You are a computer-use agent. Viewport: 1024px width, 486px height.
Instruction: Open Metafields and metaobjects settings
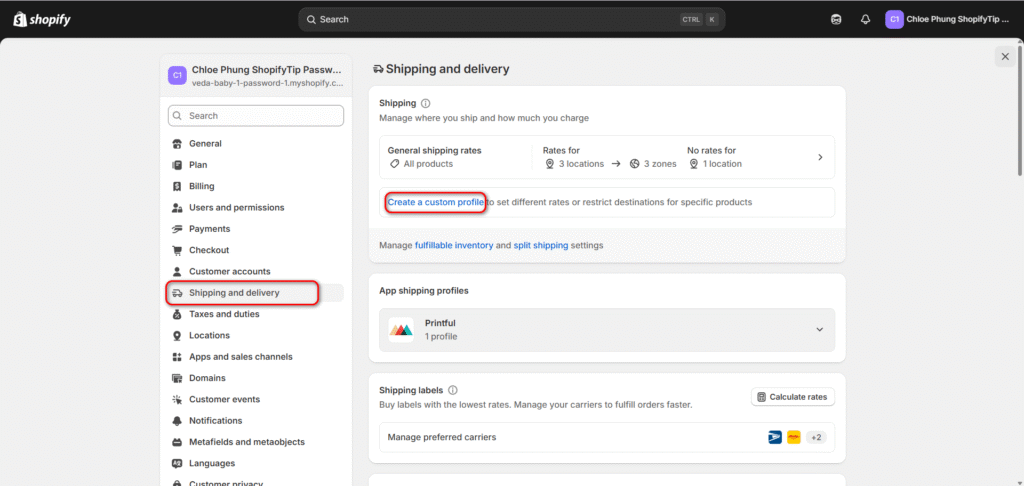(x=256, y=442)
